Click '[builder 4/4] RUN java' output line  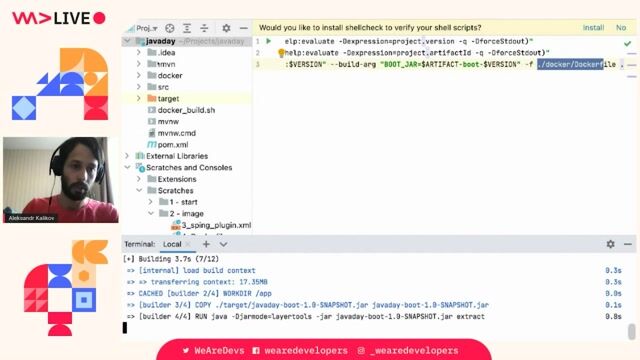point(312,316)
